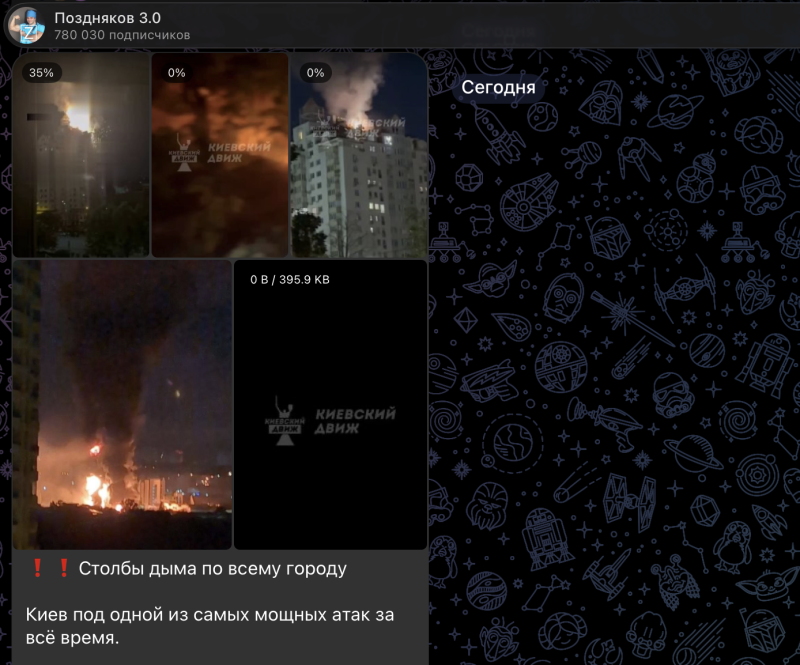Click the Столбы дыма по всему городу headline

[213, 568]
